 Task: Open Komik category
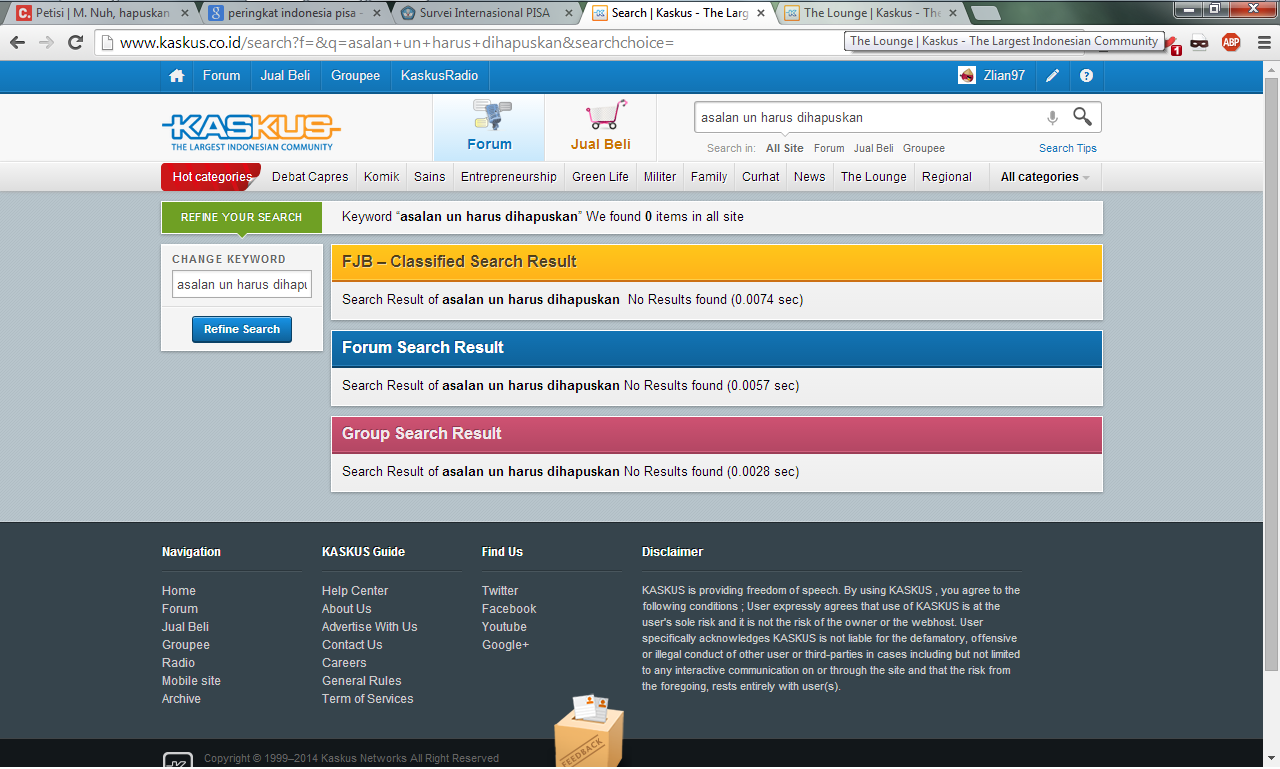(x=381, y=177)
